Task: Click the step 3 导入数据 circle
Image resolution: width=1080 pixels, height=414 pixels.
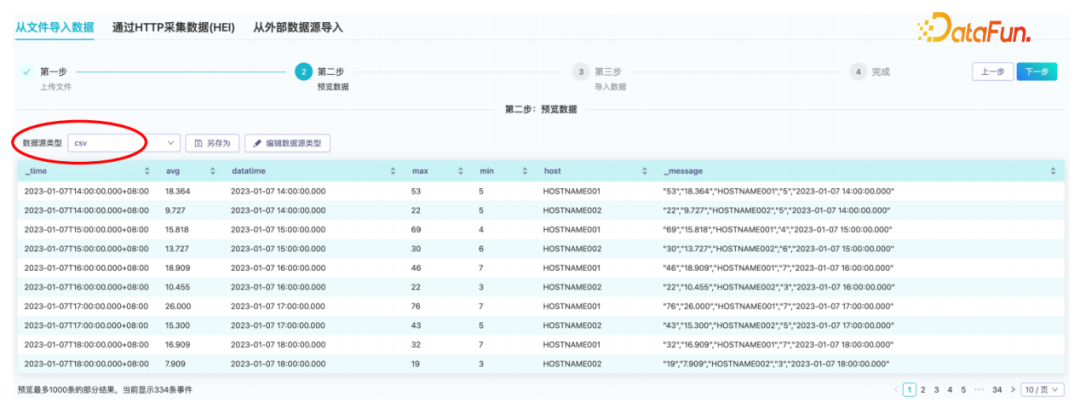Action: (x=580, y=72)
